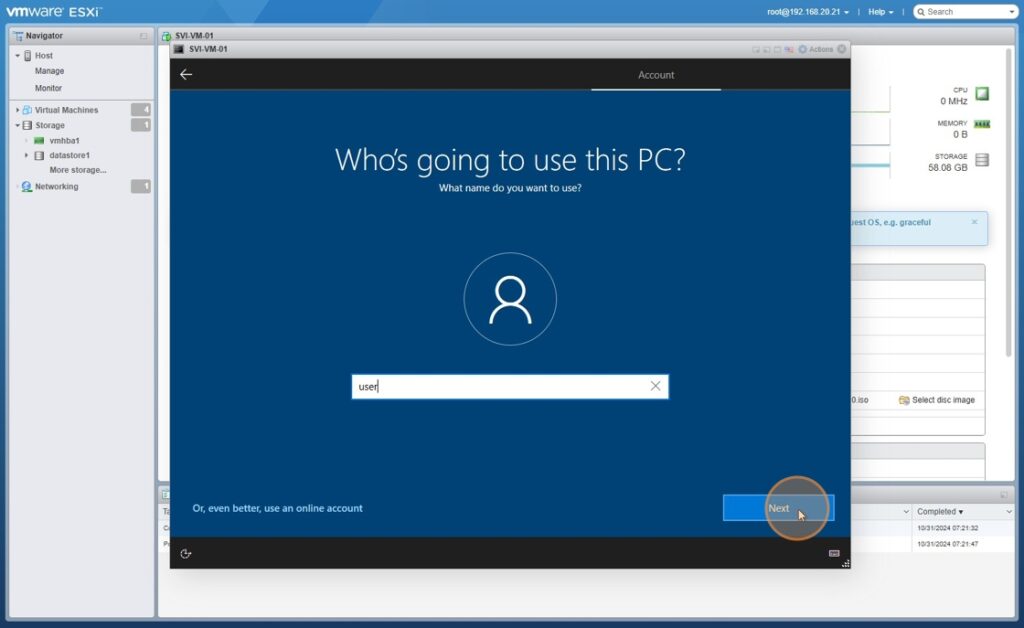Click the SVI-VM-01 tab icon

(167, 36)
